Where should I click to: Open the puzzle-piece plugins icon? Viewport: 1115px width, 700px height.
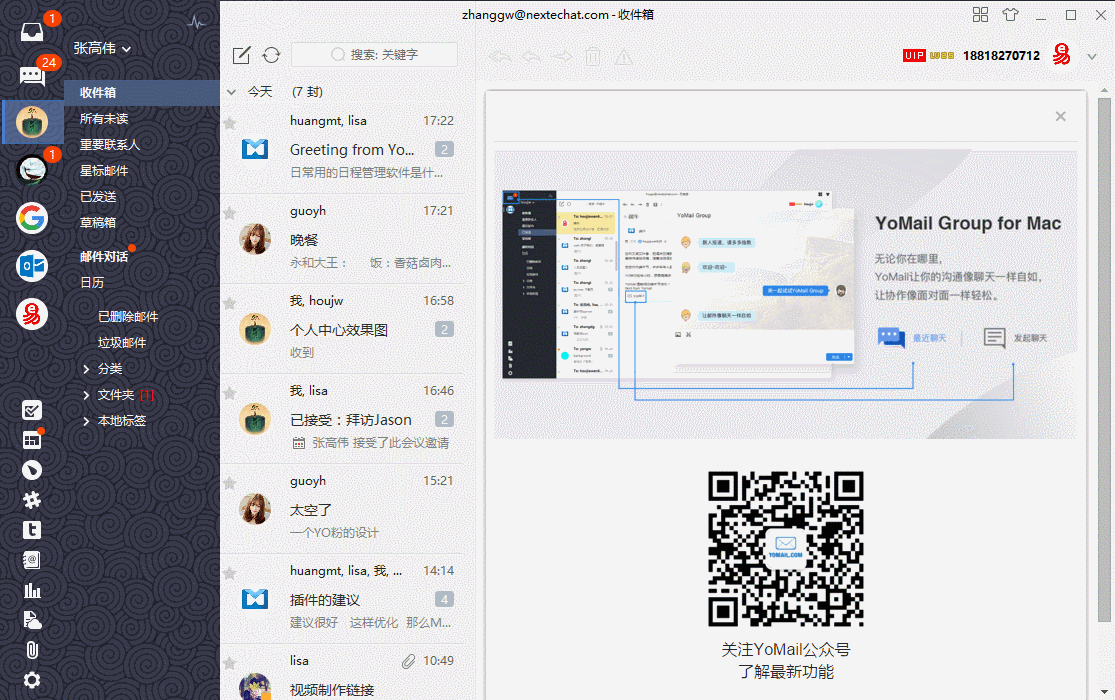[x=32, y=500]
